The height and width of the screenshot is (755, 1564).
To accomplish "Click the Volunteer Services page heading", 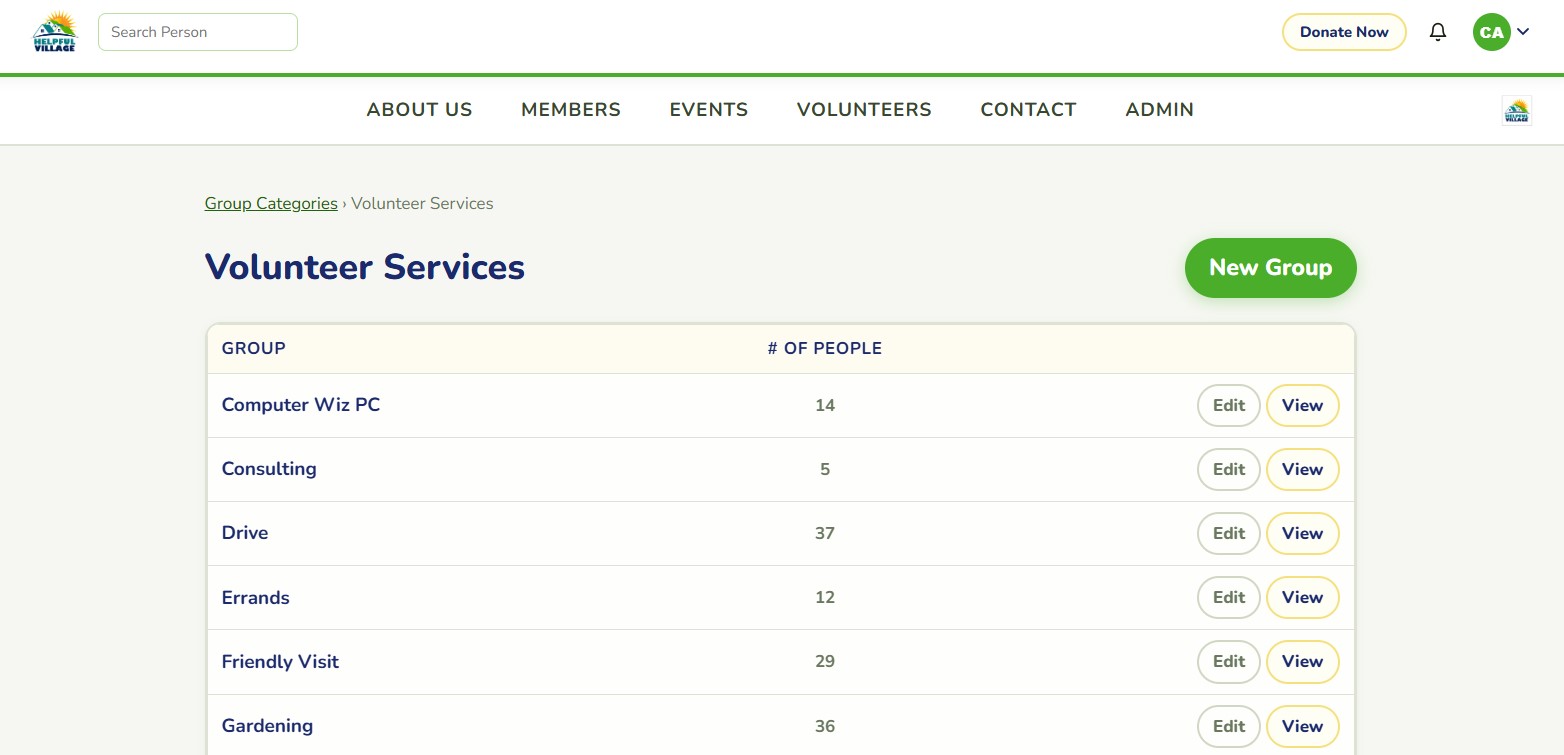I will 365,268.
